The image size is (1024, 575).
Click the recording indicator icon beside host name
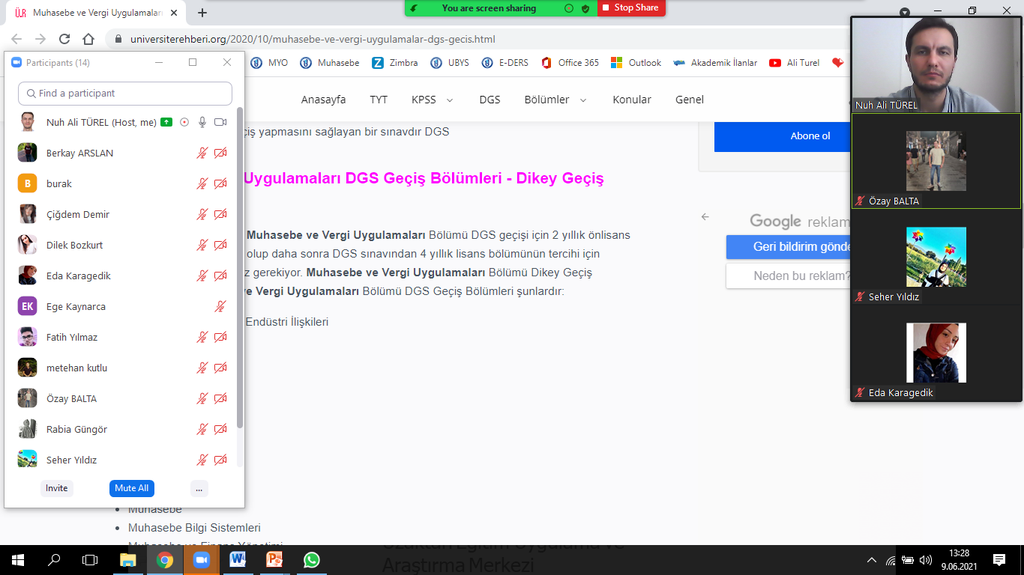184,122
